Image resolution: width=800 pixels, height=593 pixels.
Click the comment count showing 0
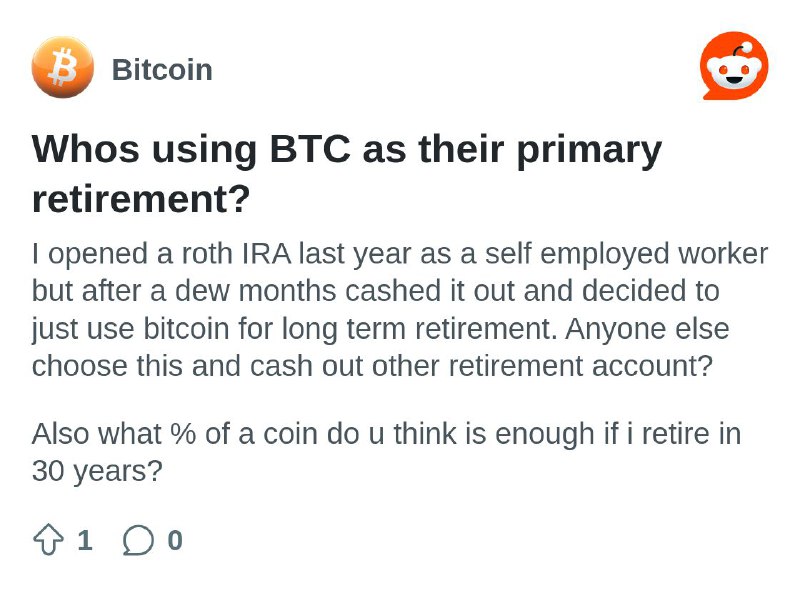tap(175, 540)
